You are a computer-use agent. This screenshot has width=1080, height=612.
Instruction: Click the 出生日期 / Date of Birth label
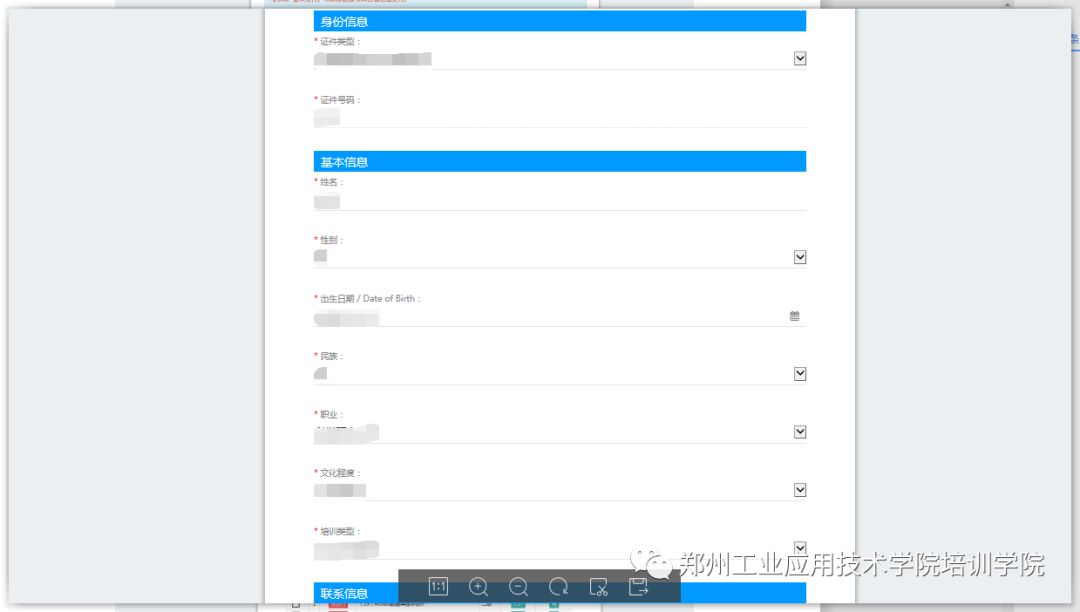pos(367,299)
